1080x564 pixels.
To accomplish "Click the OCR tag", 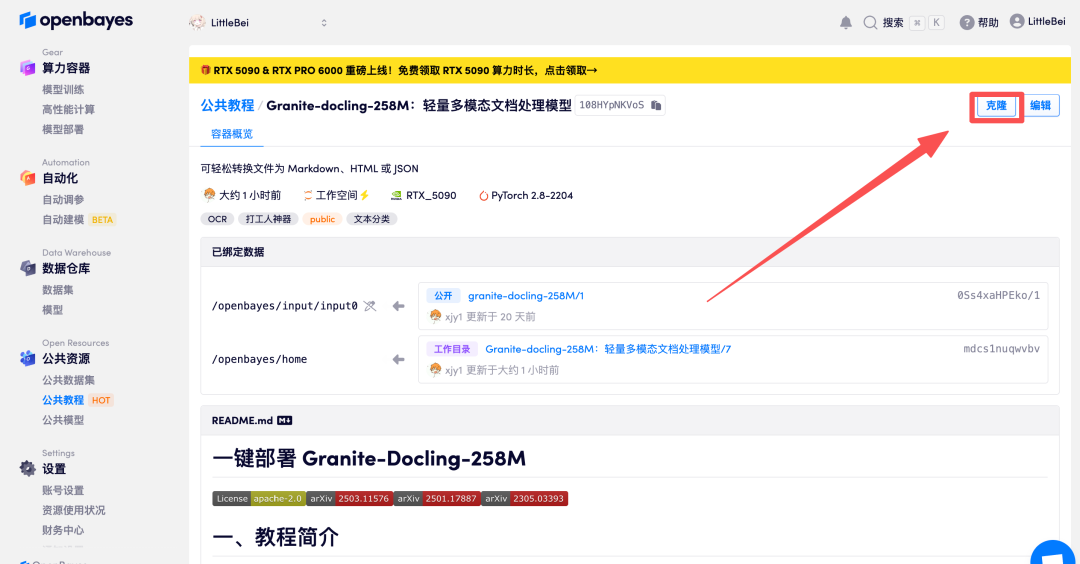I will coord(217,219).
